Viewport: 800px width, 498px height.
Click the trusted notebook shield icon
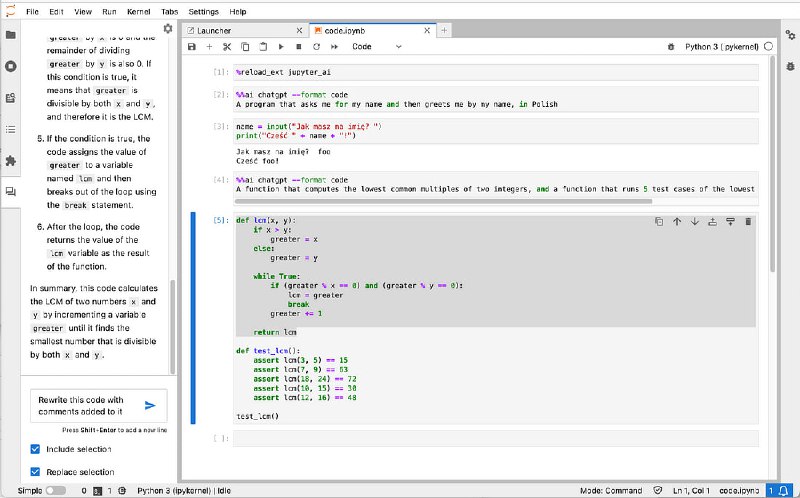click(658, 491)
